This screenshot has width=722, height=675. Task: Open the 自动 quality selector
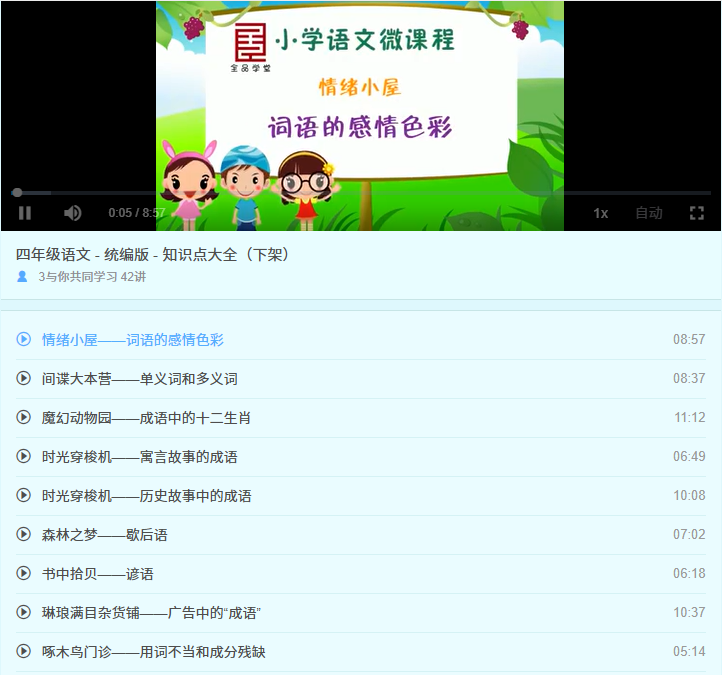pyautogui.click(x=649, y=213)
